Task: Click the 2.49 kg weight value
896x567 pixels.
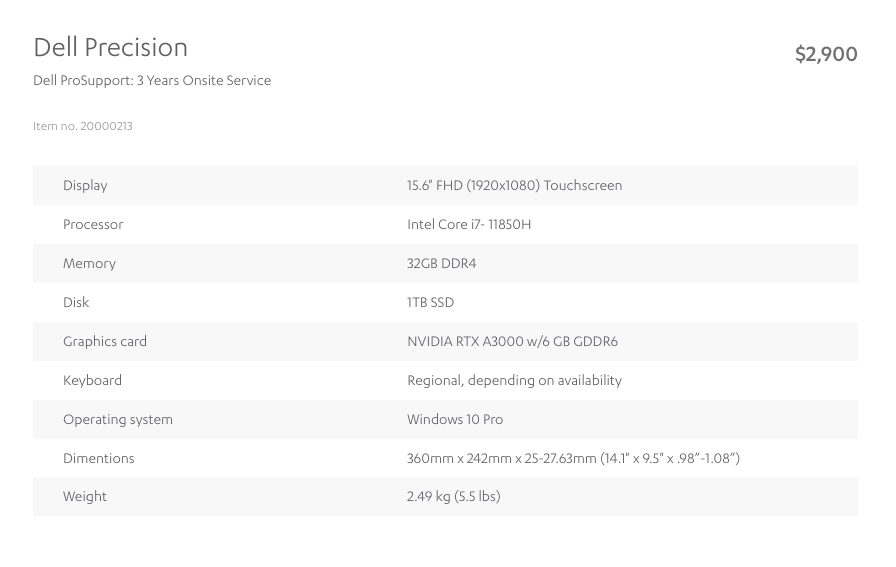Action: point(453,497)
